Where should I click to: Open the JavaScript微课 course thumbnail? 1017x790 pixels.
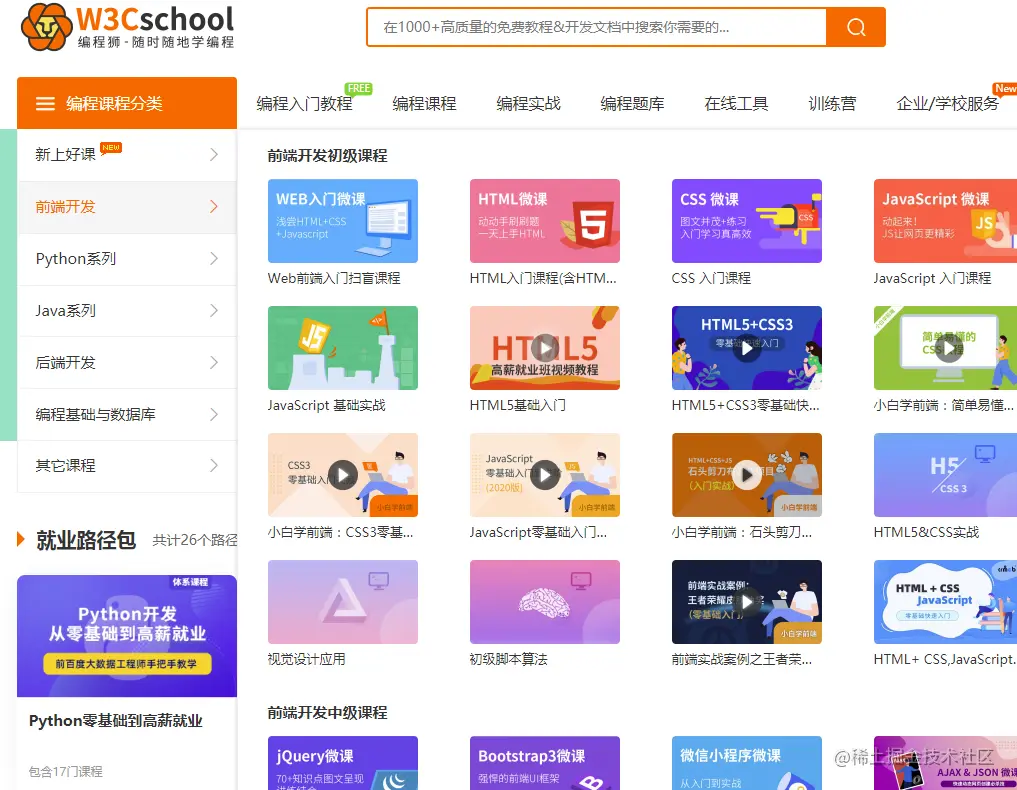tap(945, 221)
